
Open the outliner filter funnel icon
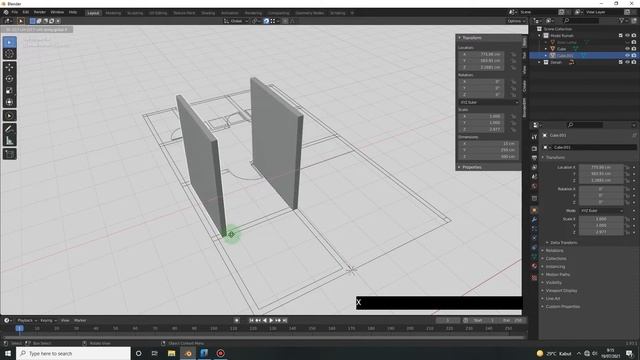click(x=622, y=20)
